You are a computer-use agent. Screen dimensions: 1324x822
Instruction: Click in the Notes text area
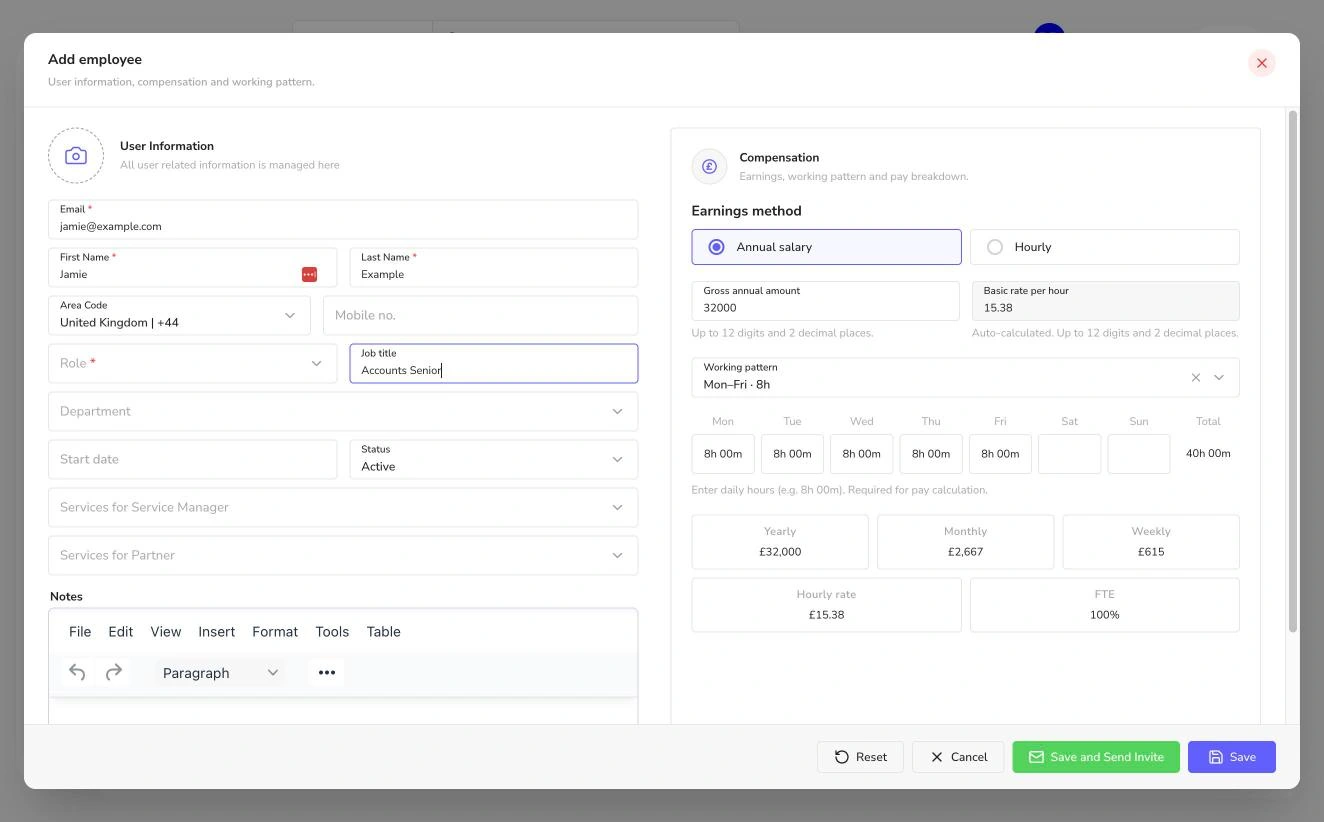pyautogui.click(x=343, y=711)
